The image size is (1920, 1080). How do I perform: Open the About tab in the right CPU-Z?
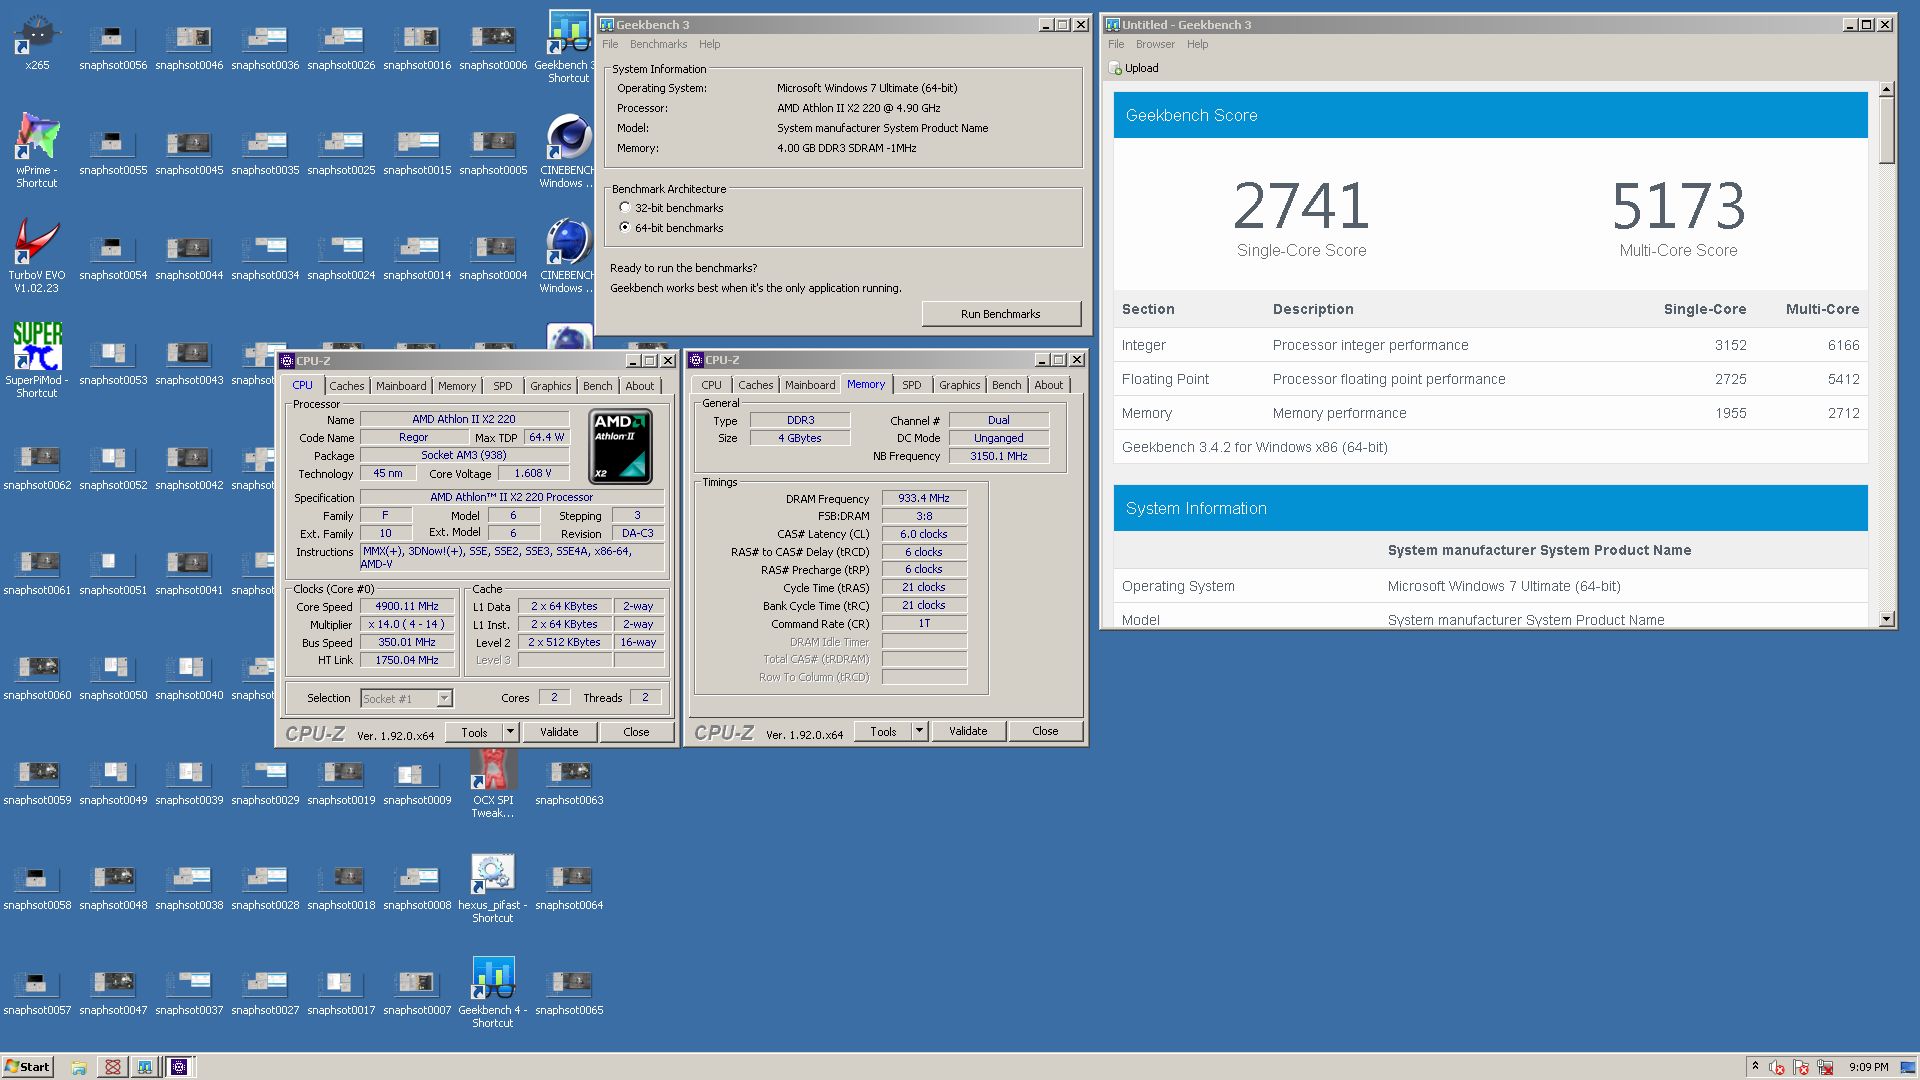[x=1048, y=385]
